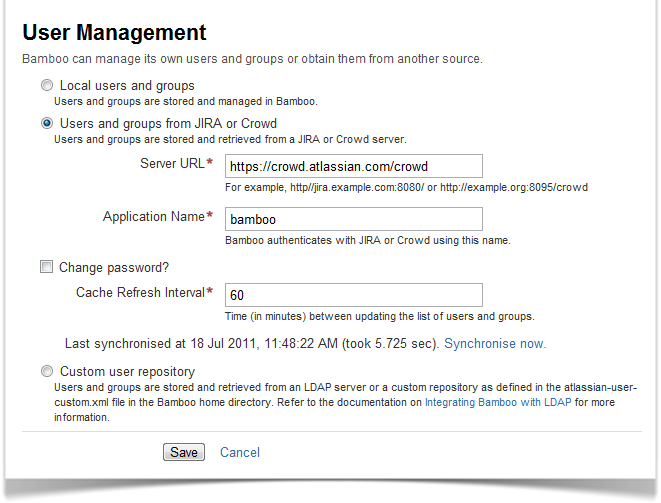Select Custom user repository radio option

tap(47, 371)
